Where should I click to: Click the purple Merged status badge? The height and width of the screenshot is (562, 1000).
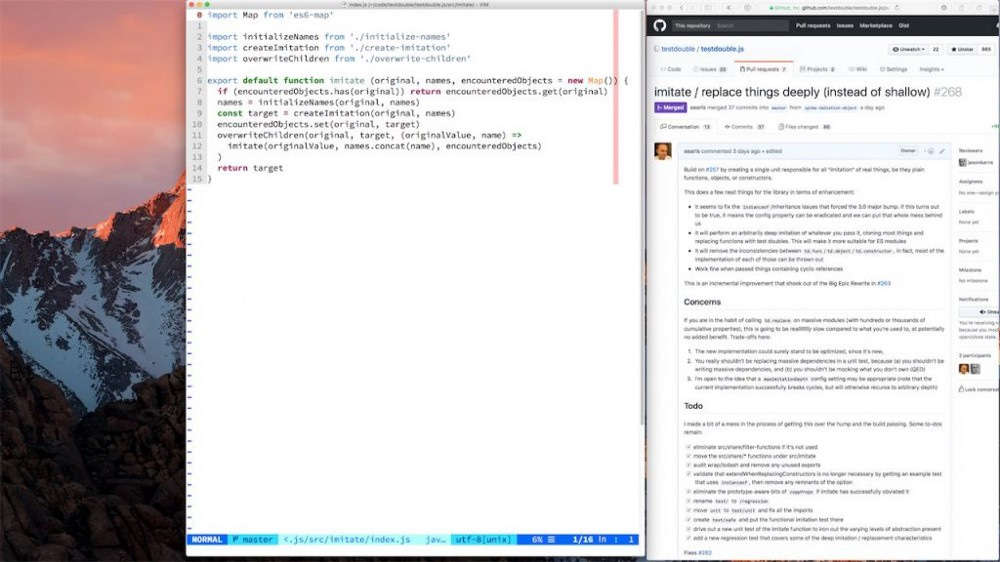point(670,108)
